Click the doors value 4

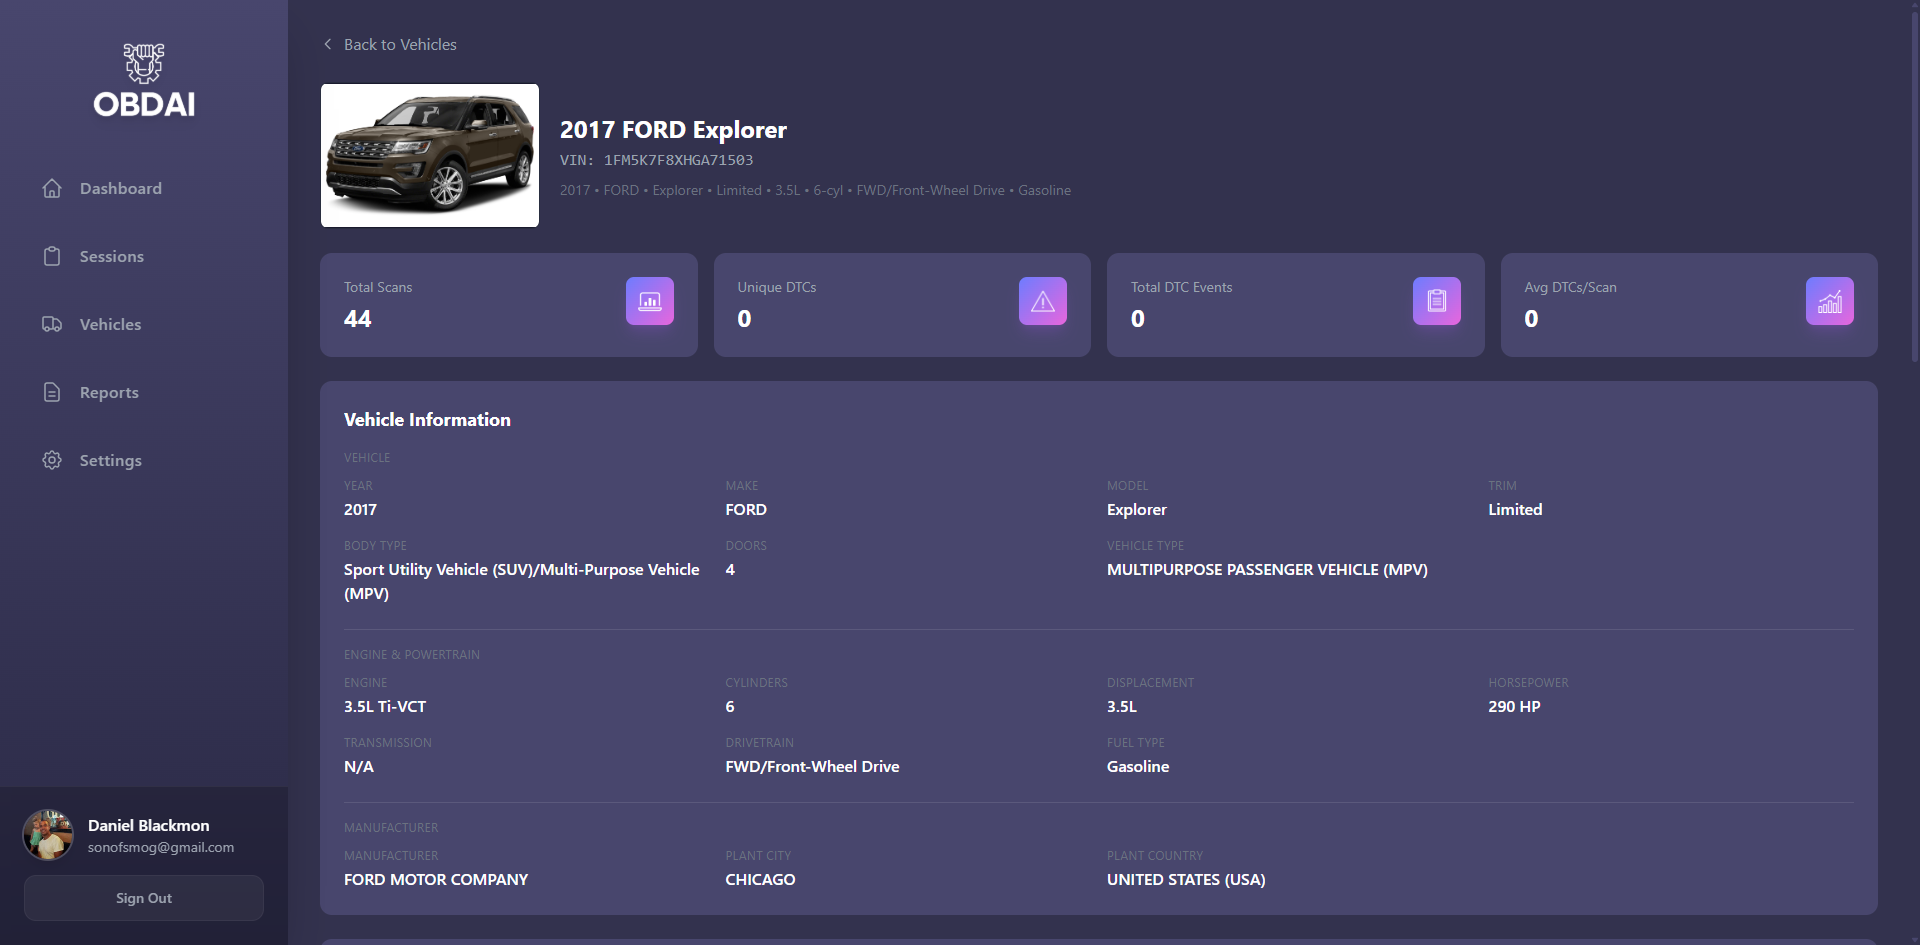(730, 569)
